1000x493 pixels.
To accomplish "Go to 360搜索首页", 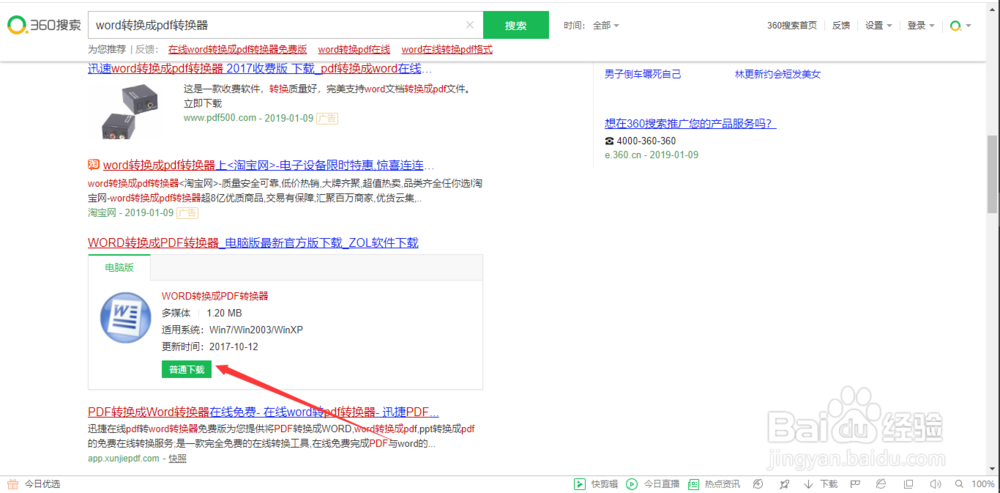I will pyautogui.click(x=791, y=26).
